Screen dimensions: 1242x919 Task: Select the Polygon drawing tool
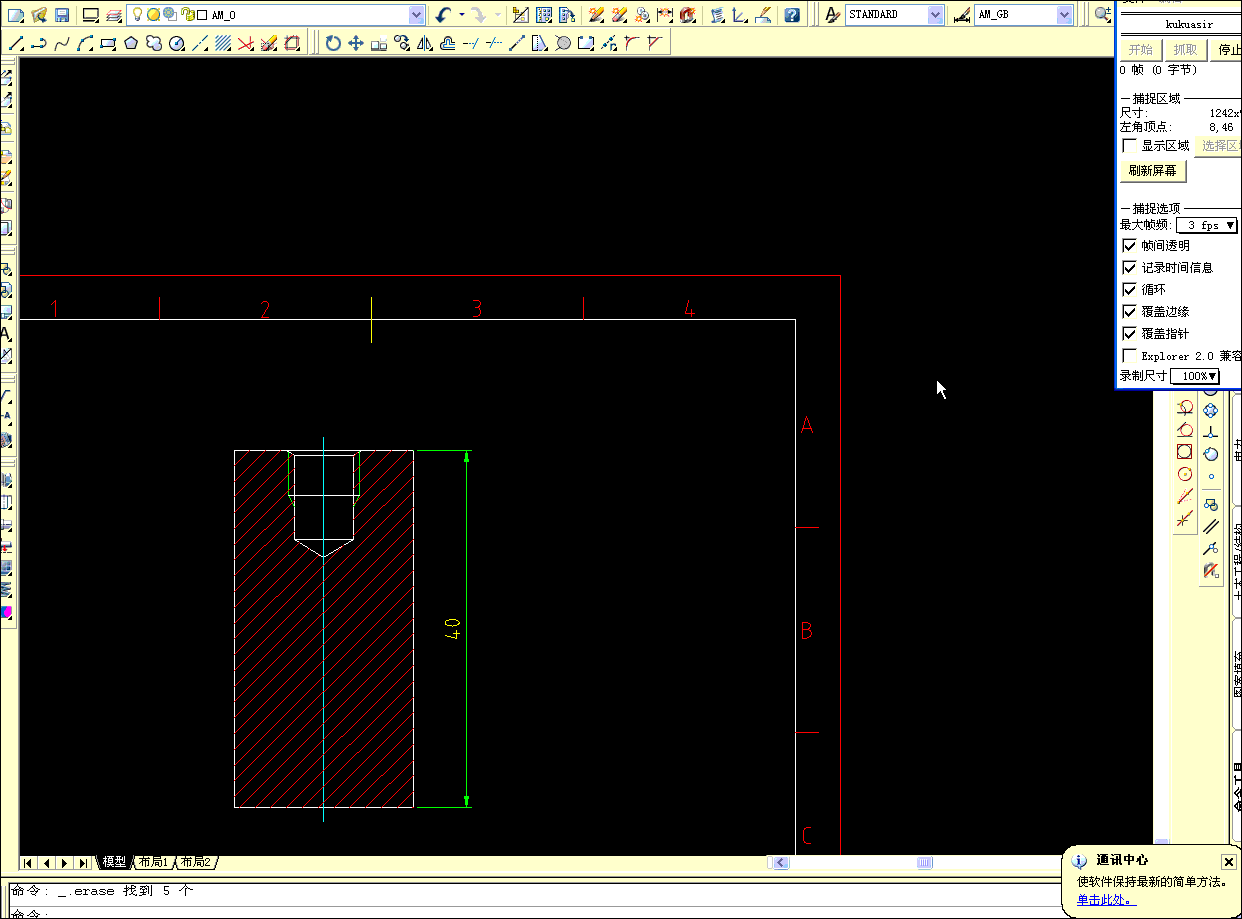tap(131, 43)
